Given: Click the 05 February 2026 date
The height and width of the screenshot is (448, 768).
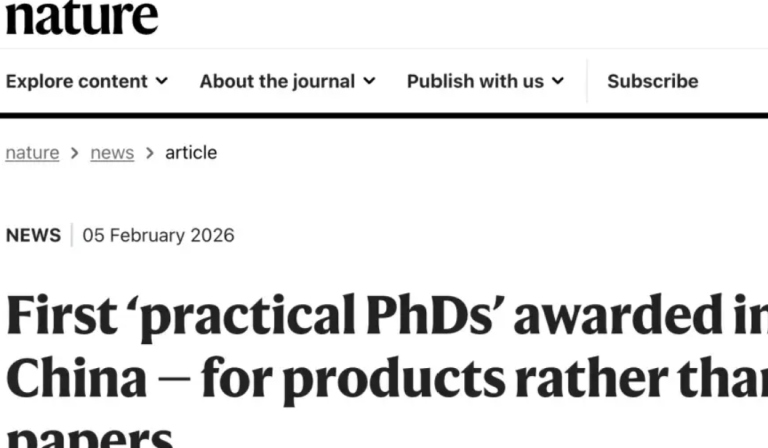Looking at the screenshot, I should pyautogui.click(x=158, y=236).
